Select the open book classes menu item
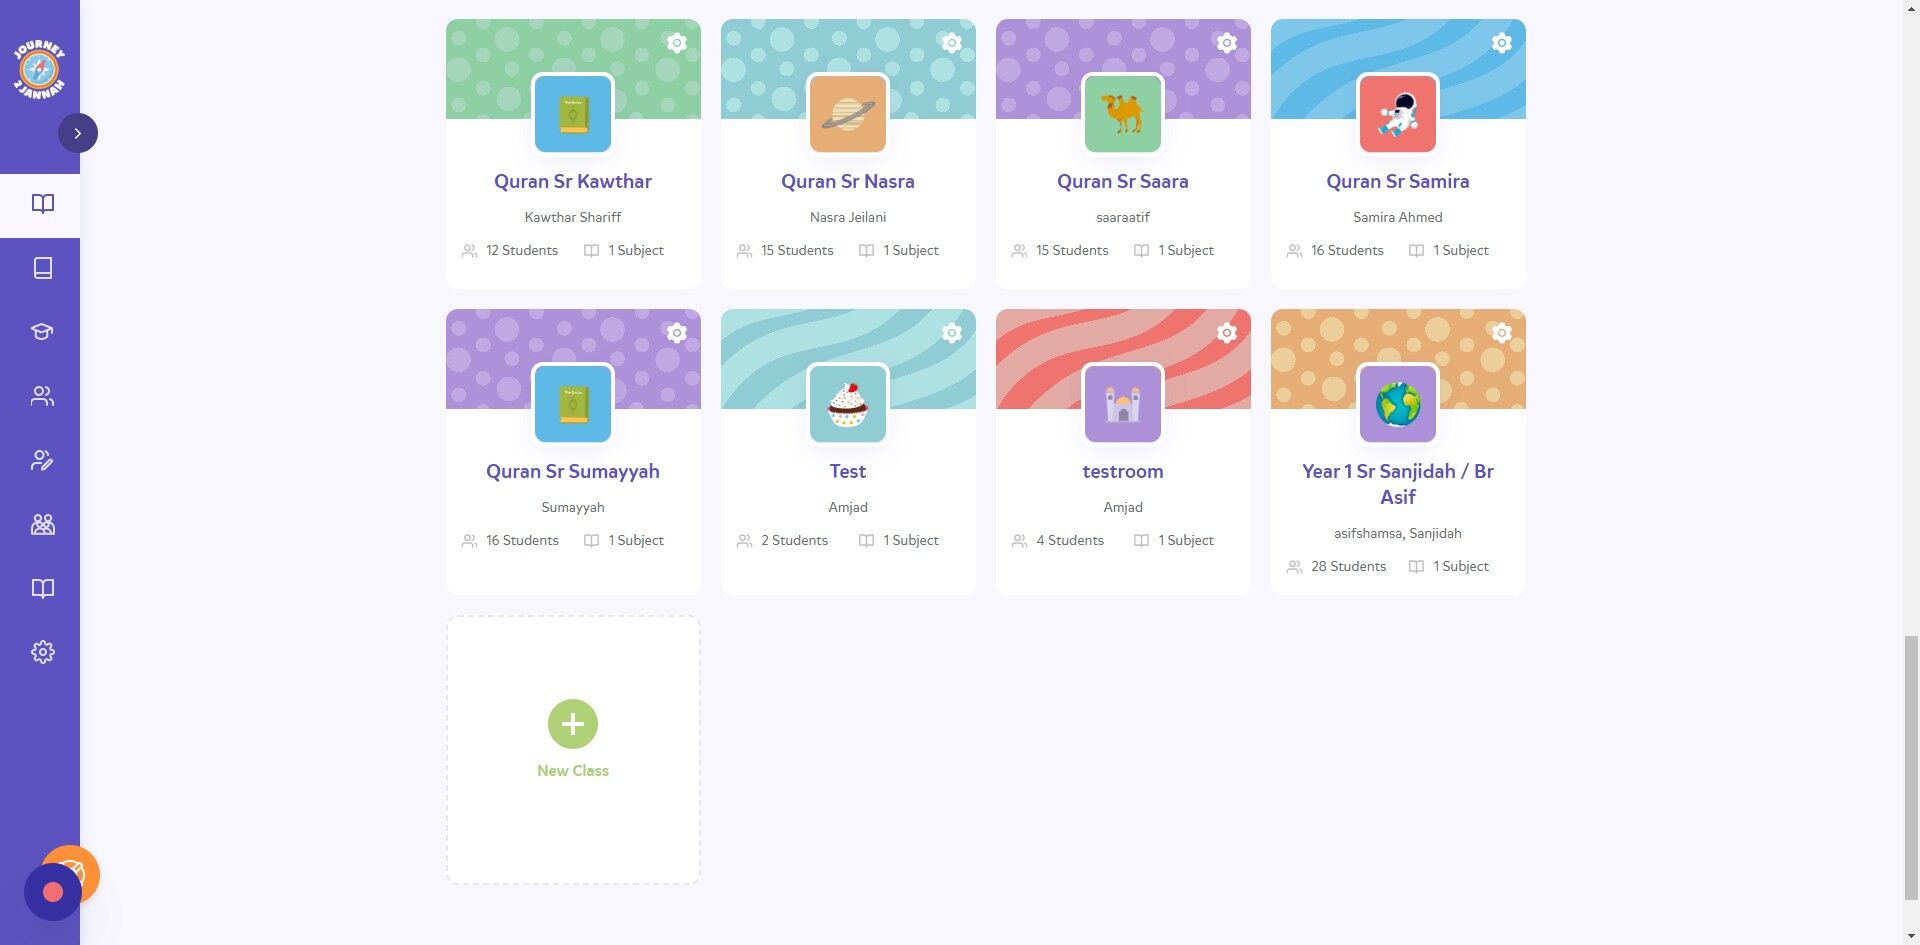 [x=42, y=204]
